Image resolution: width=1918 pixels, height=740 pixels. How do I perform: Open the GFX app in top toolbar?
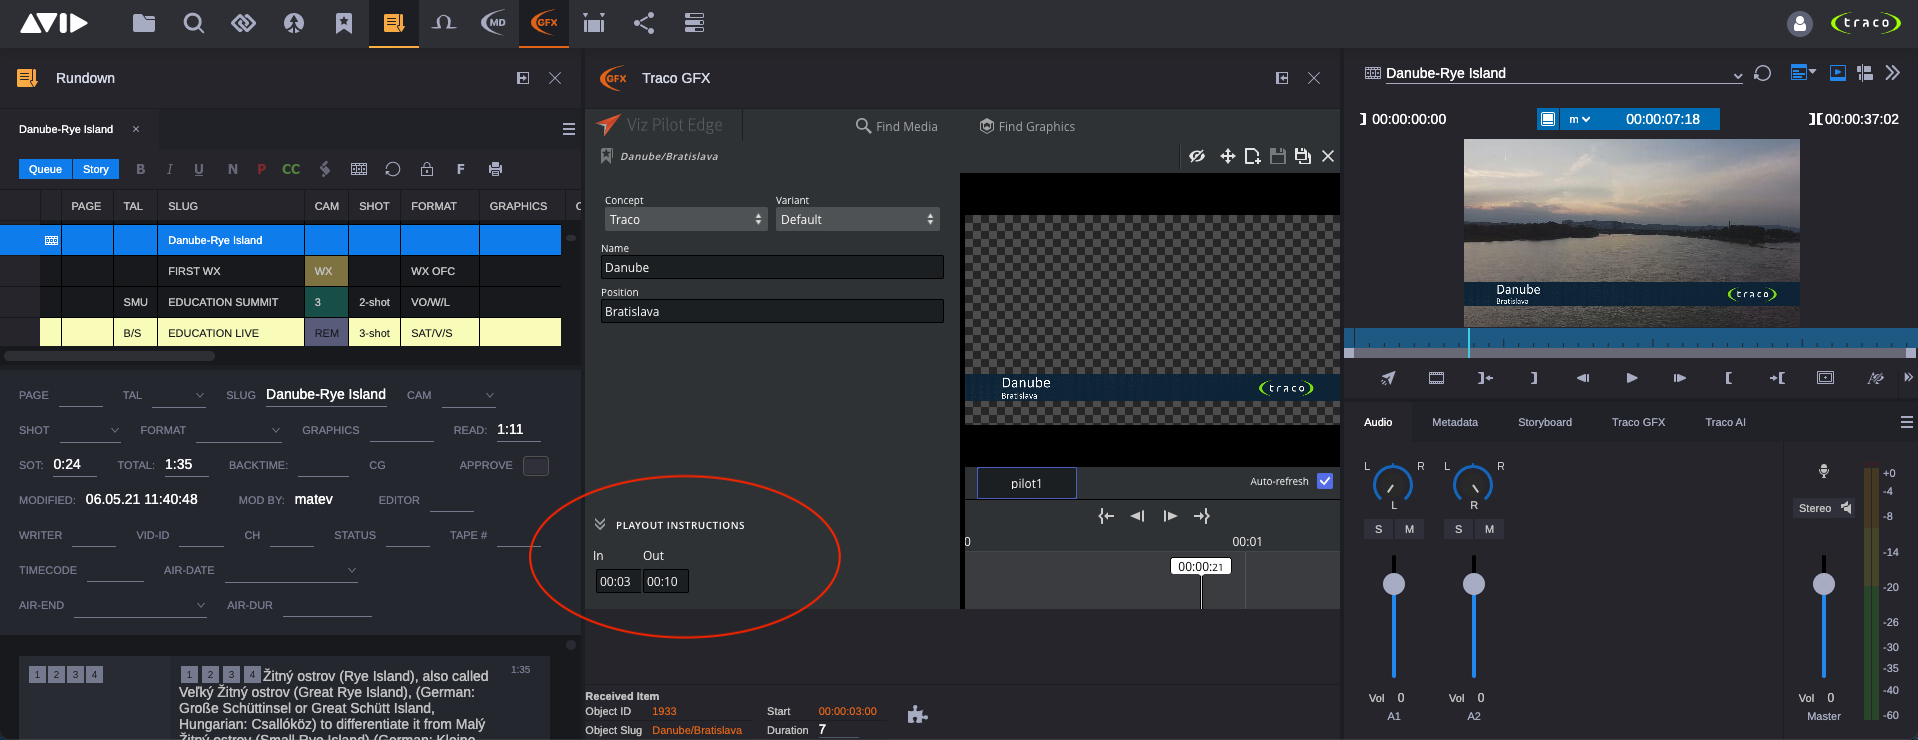(544, 23)
